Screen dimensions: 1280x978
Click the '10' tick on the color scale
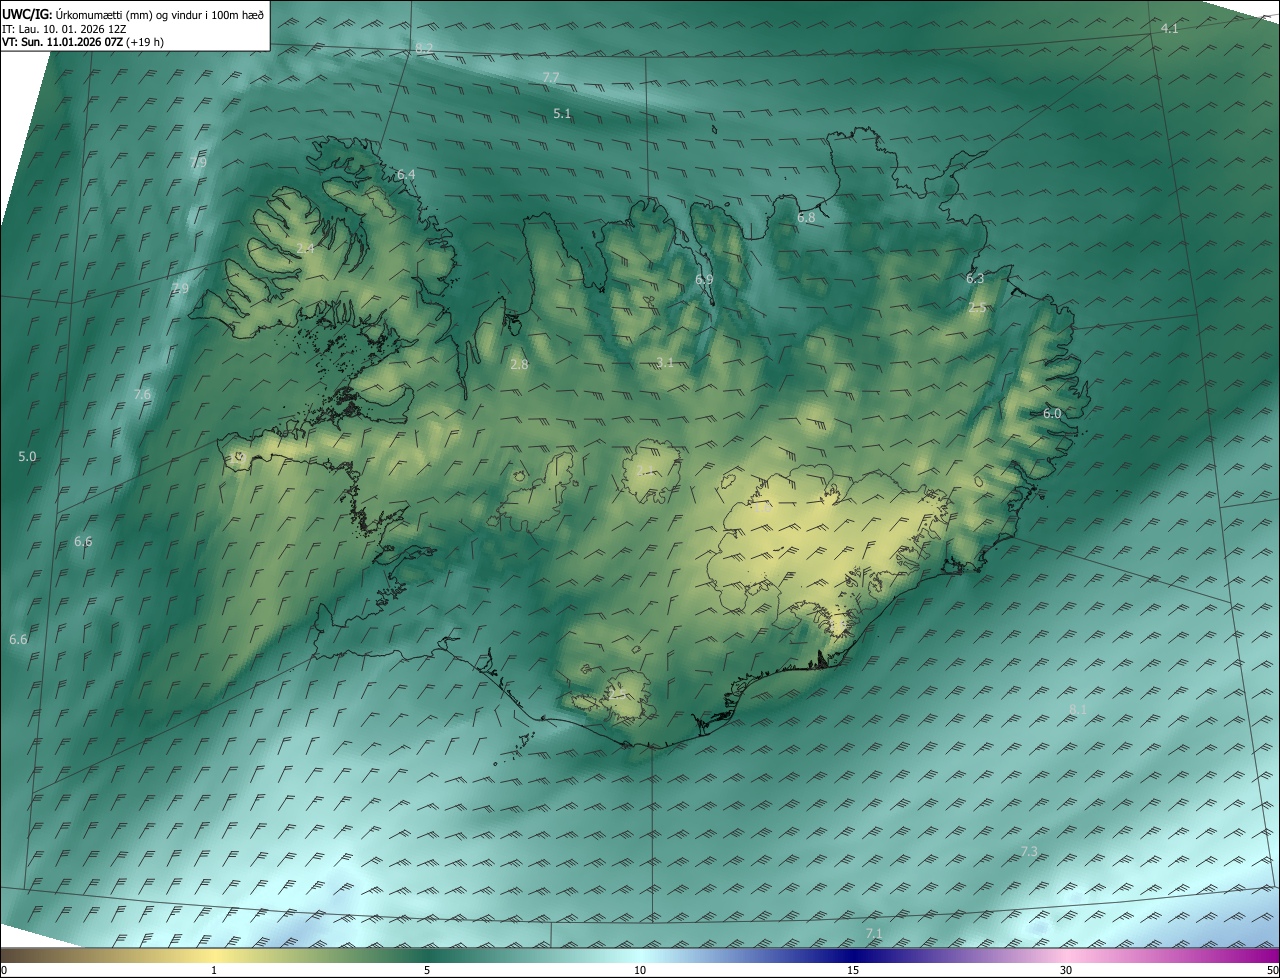[640, 970]
